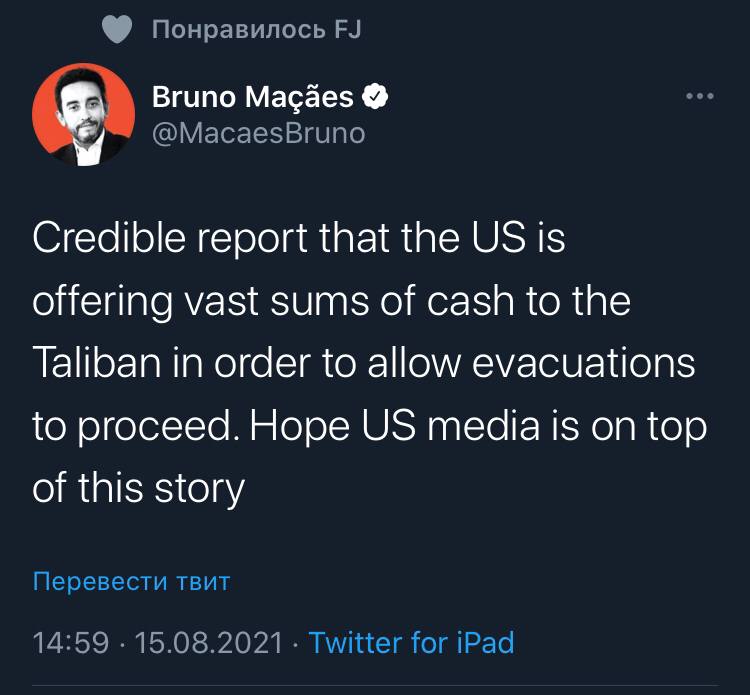
Task: Click the heart icon beside Понравилось
Action: (117, 31)
